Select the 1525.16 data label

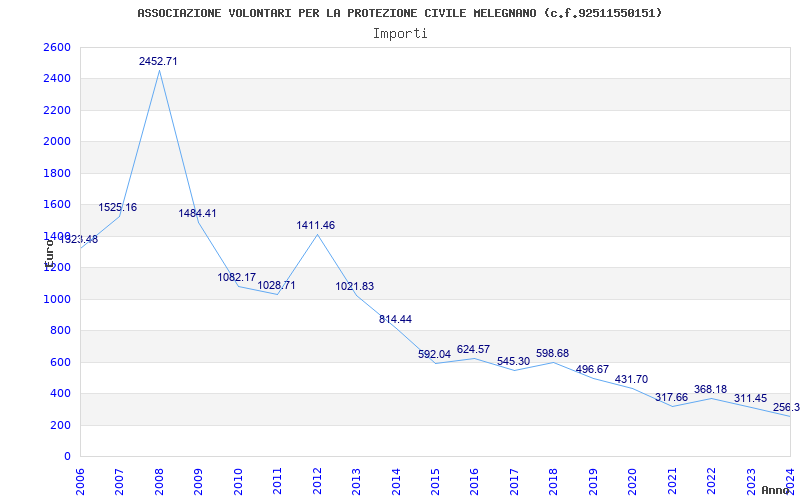118,208
